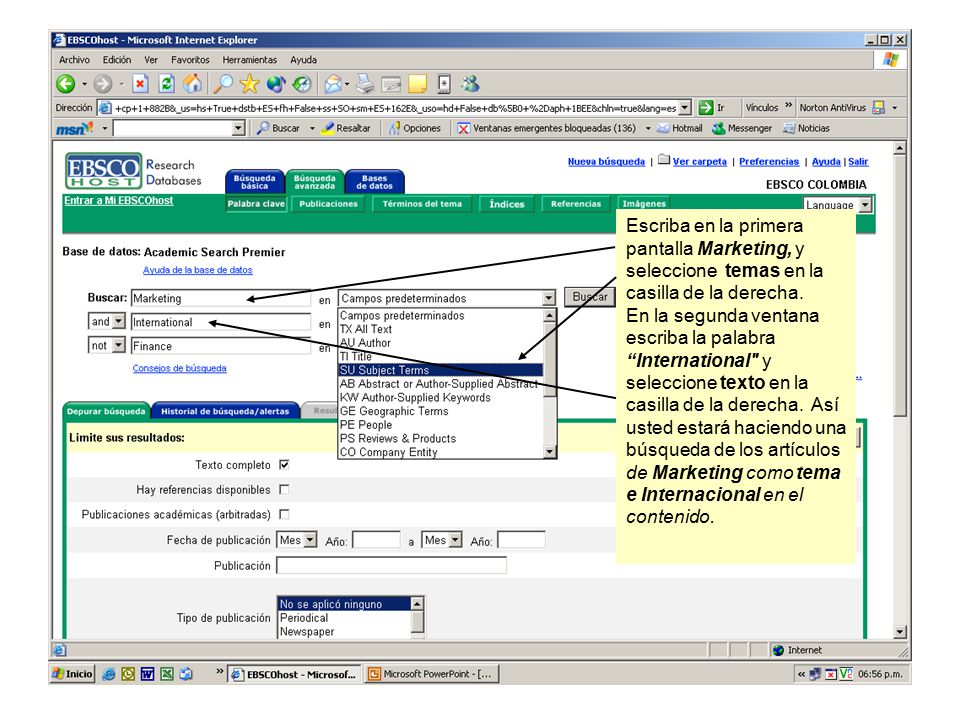The image size is (960, 720).
Task: Click the IE Back arrow icon
Action: pos(65,84)
